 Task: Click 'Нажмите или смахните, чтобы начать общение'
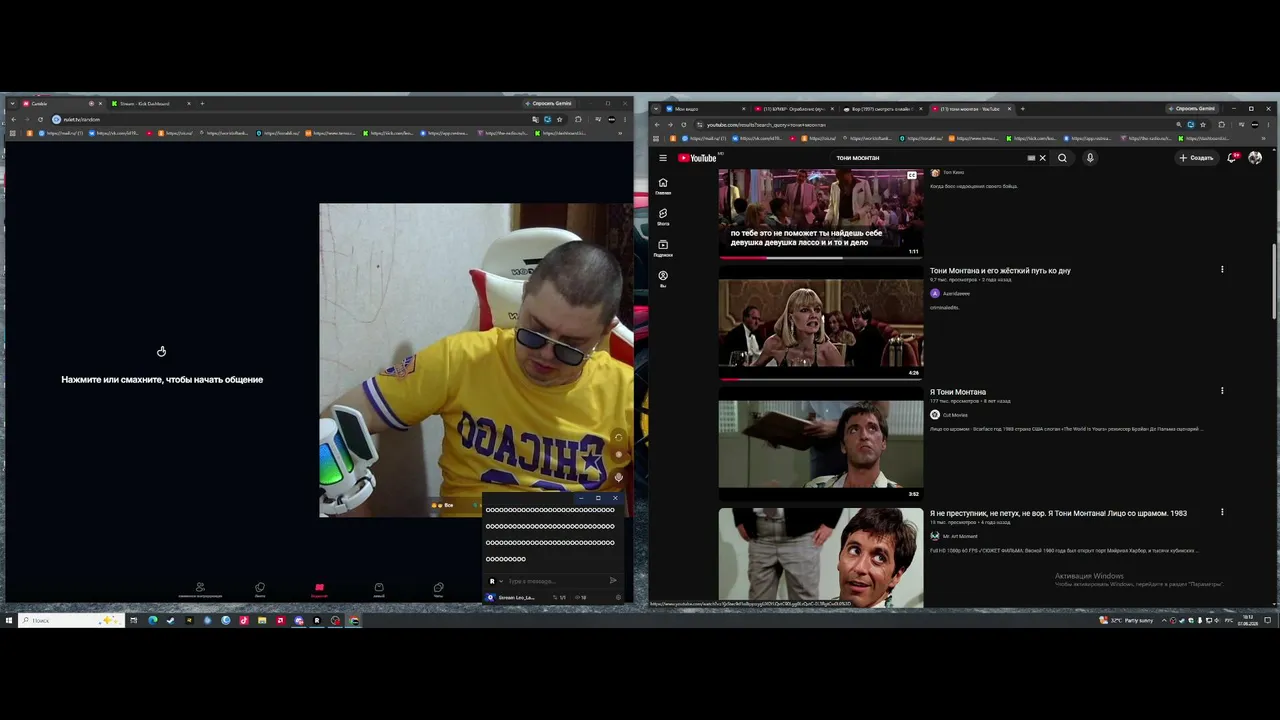162,380
